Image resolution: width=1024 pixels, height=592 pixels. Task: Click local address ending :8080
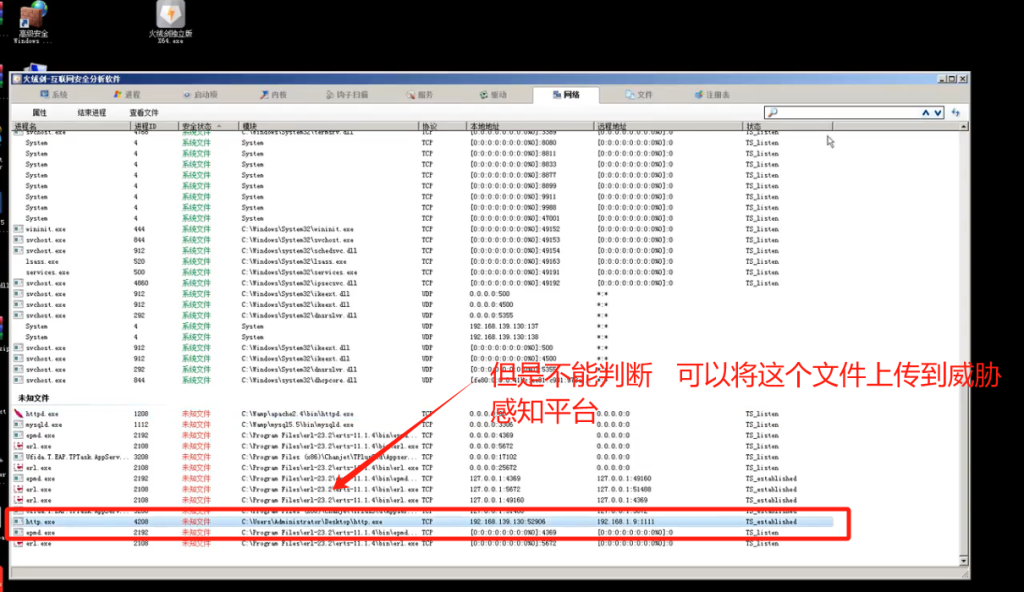[513, 143]
